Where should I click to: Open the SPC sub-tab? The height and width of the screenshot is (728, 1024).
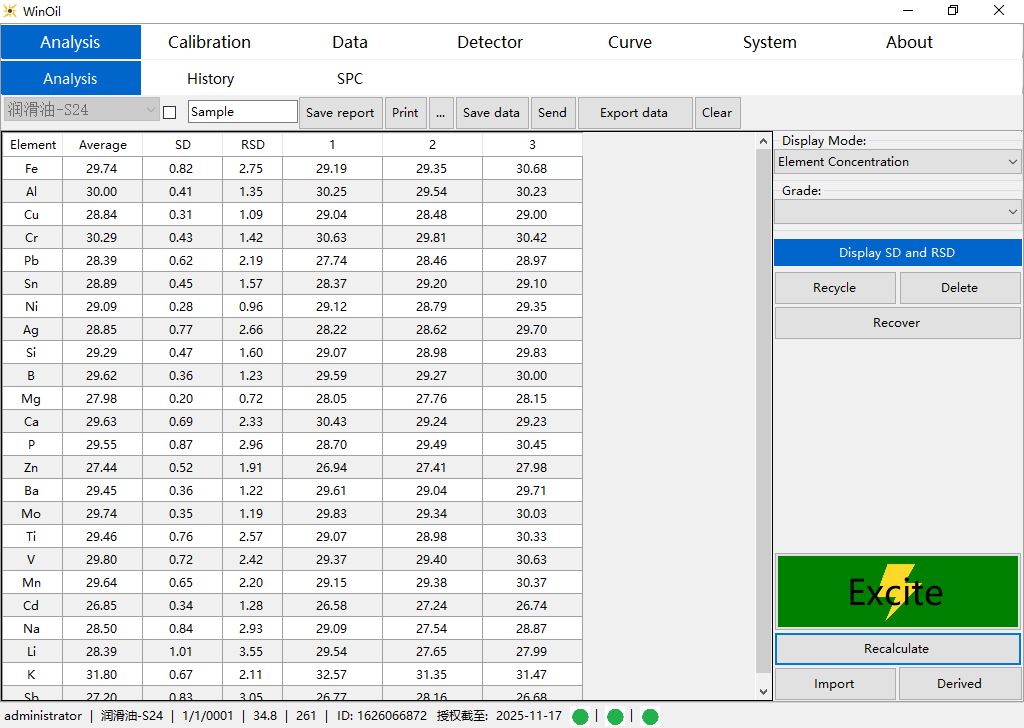click(x=350, y=79)
